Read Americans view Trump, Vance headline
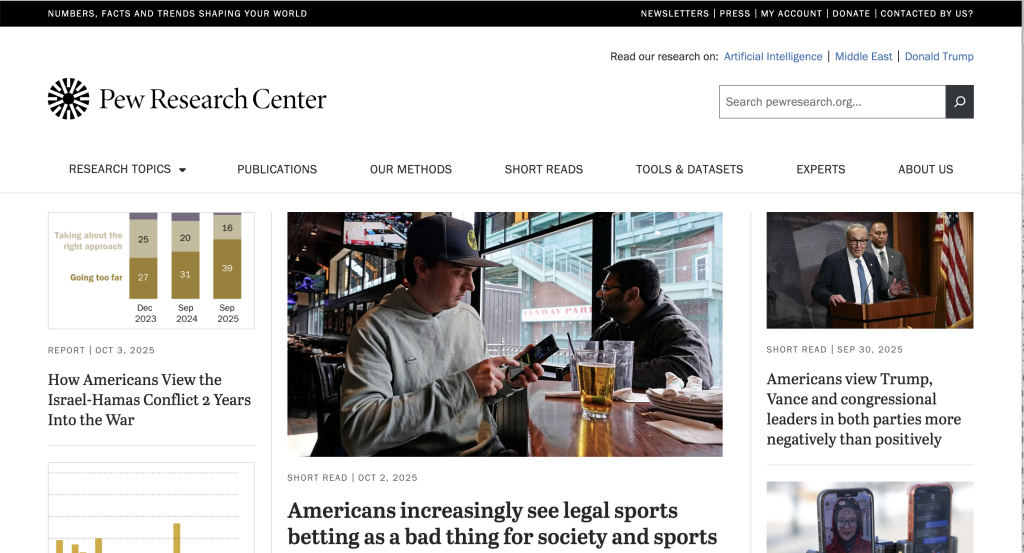The height and width of the screenshot is (553, 1024). coord(863,409)
